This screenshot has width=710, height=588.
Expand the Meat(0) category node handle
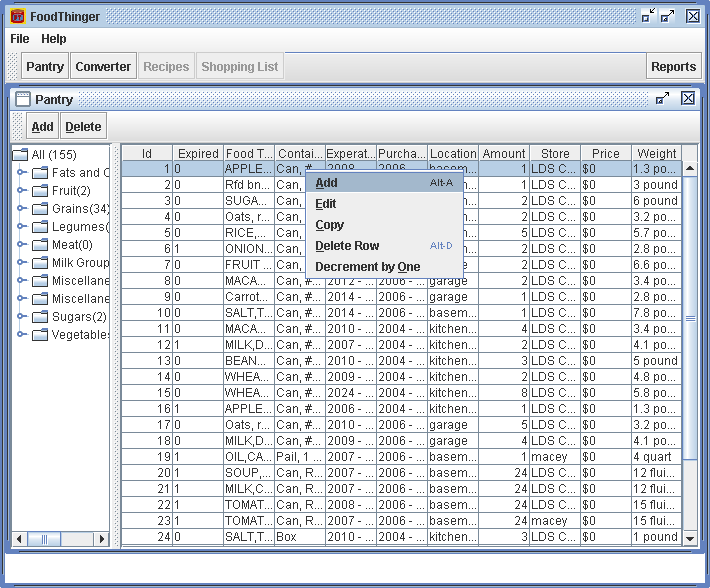click(x=21, y=245)
